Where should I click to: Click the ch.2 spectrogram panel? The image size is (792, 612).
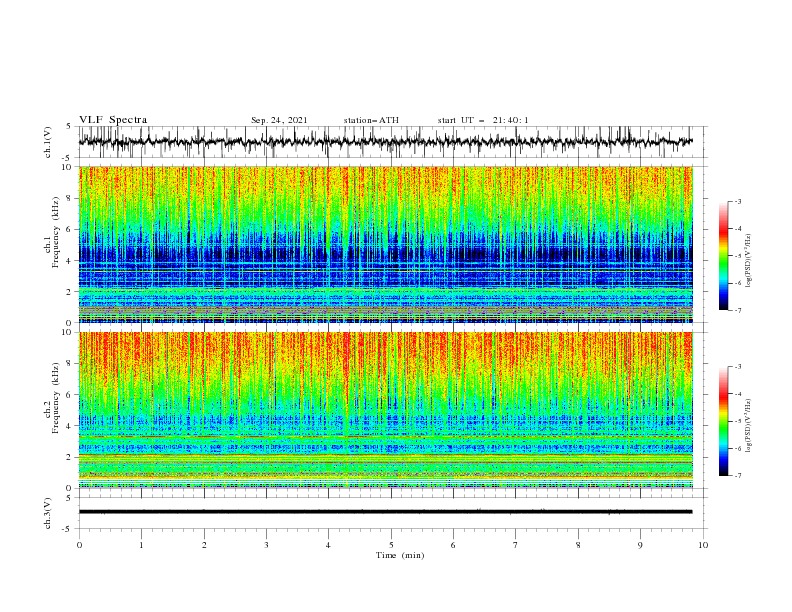click(386, 410)
